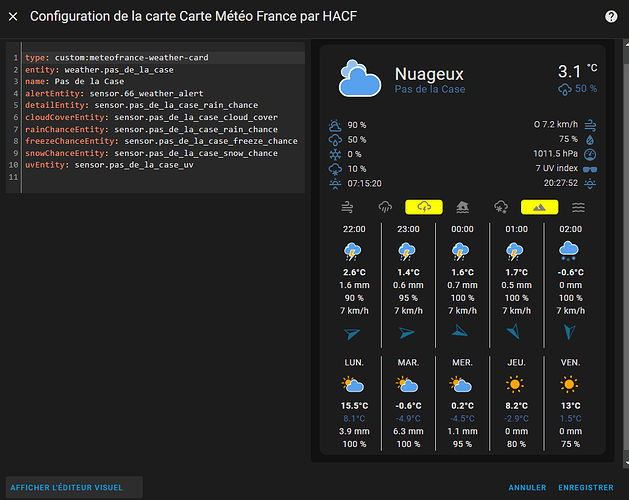Viewport: 629px width, 500px height.
Task: Click the 01:00 thunderstorm forecast icon
Action: pos(515,252)
